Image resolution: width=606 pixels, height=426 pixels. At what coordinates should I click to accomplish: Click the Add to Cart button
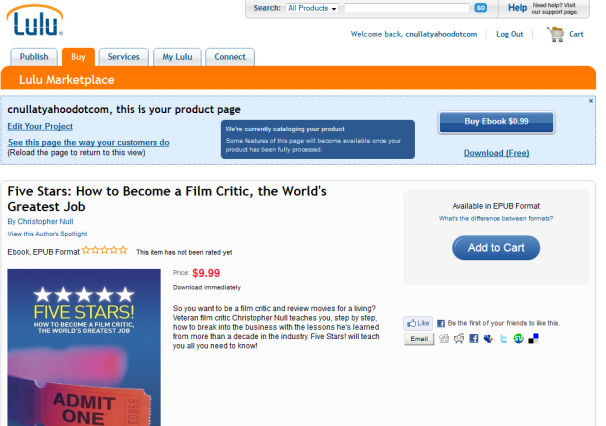click(496, 248)
